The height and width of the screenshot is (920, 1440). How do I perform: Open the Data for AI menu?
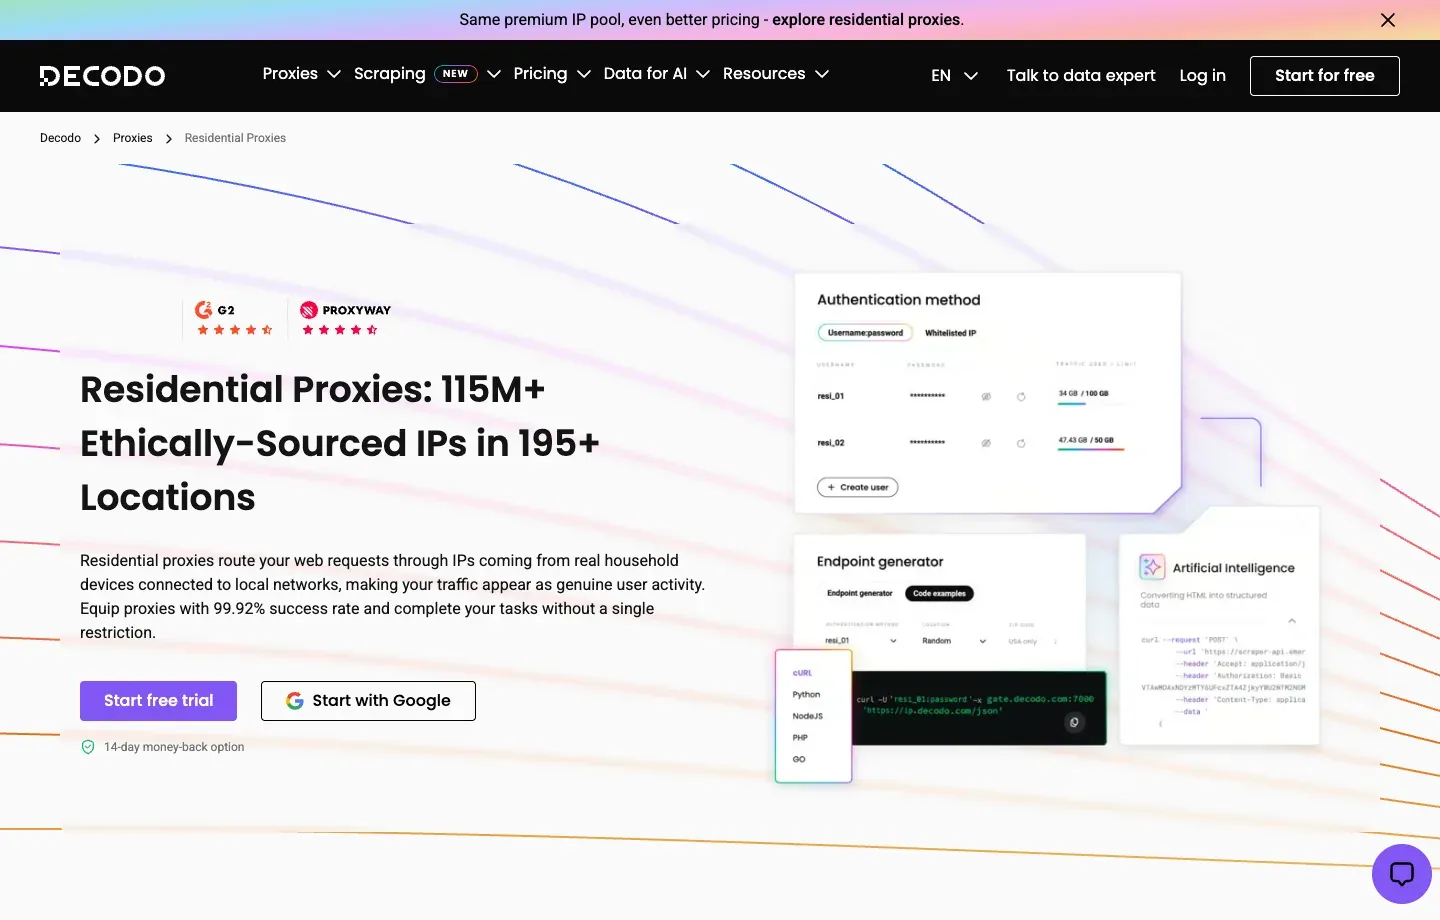pos(645,74)
